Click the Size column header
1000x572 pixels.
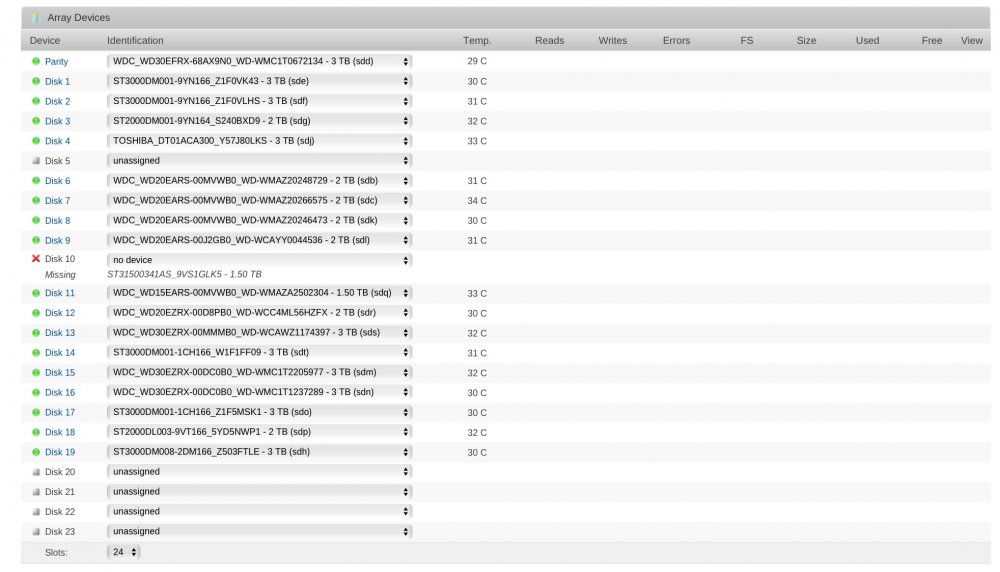click(x=807, y=40)
